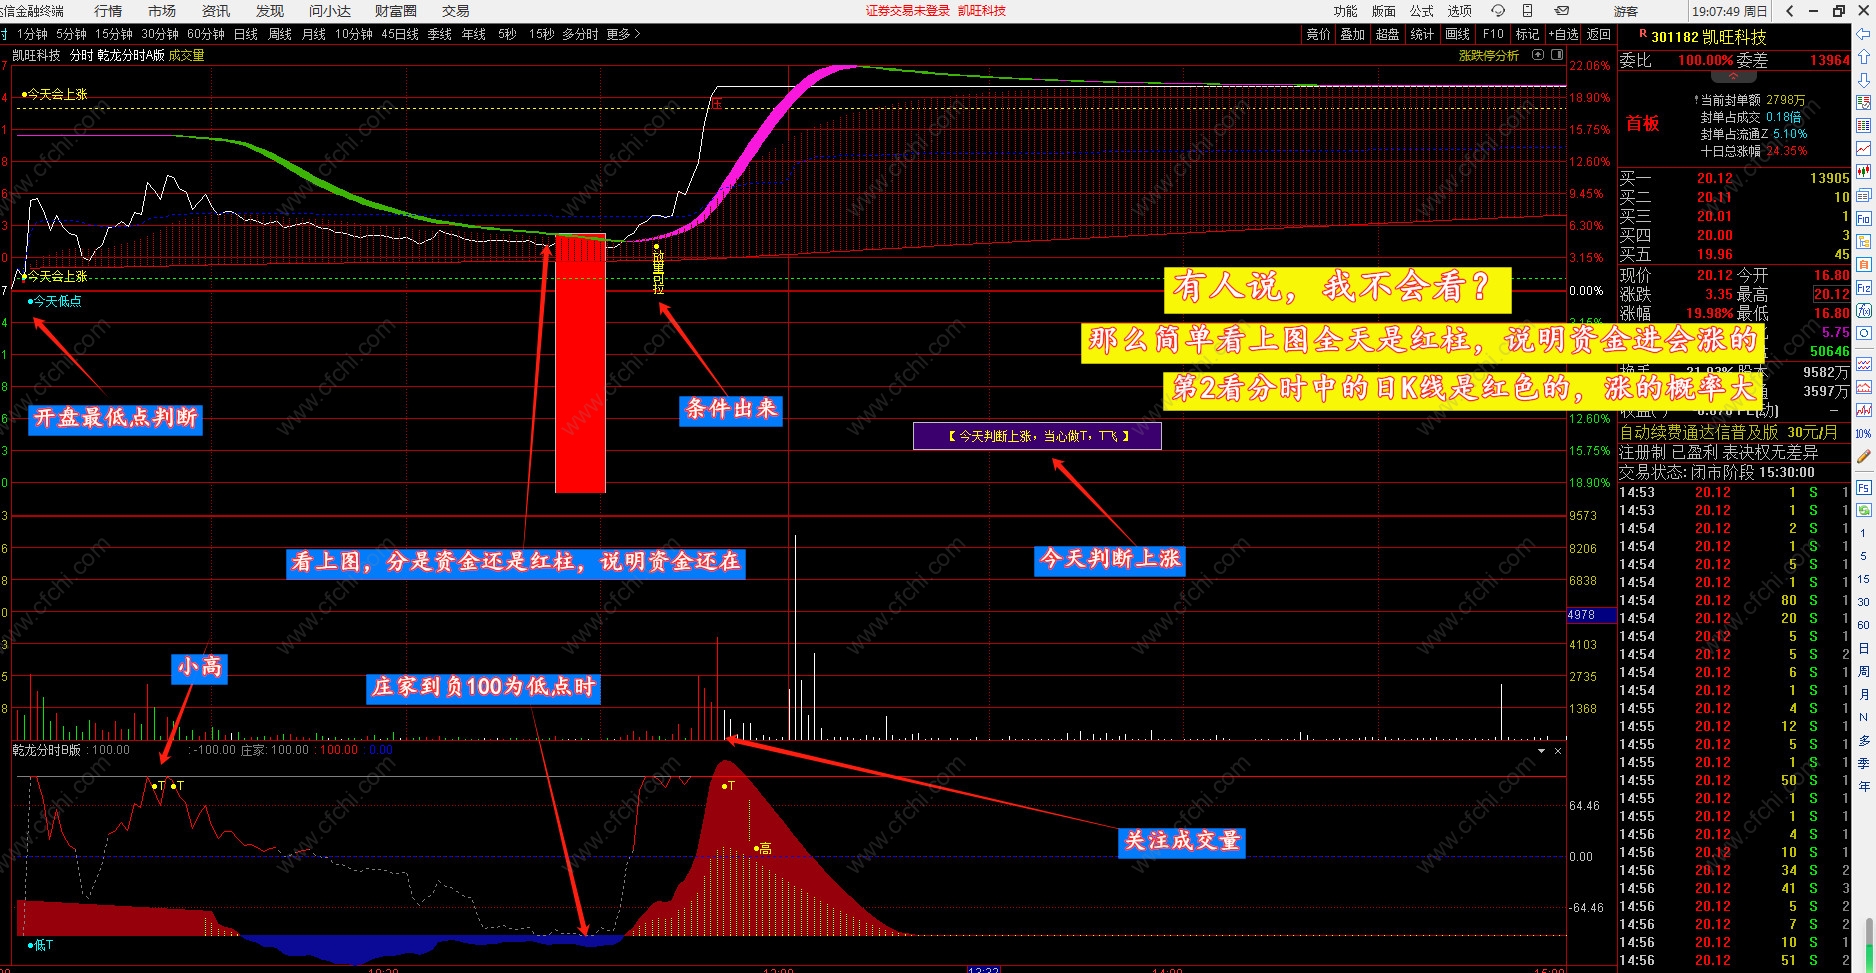The width and height of the screenshot is (1876, 973).
Task: Close the 乾龙分时B版 indicator panel
Action: (x=1557, y=750)
